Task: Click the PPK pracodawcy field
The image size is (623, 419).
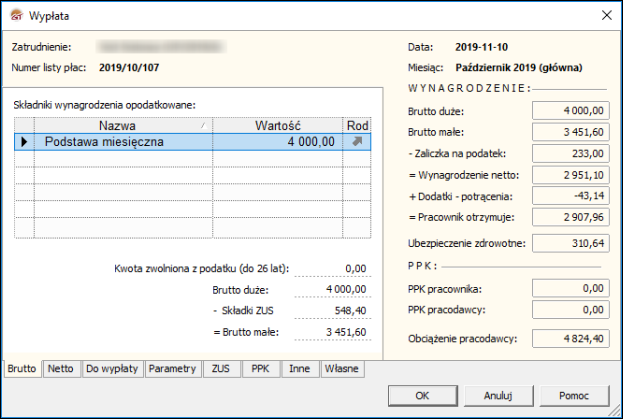Action: click(571, 310)
